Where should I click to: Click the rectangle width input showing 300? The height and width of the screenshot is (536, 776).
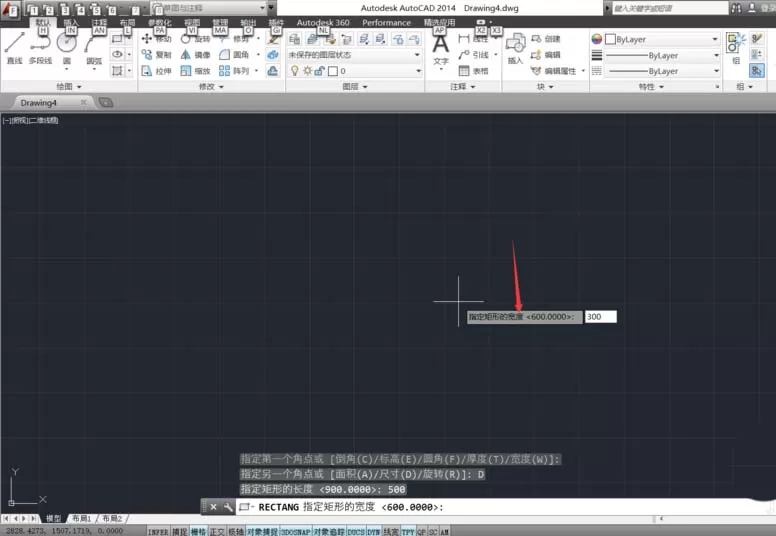click(x=601, y=317)
